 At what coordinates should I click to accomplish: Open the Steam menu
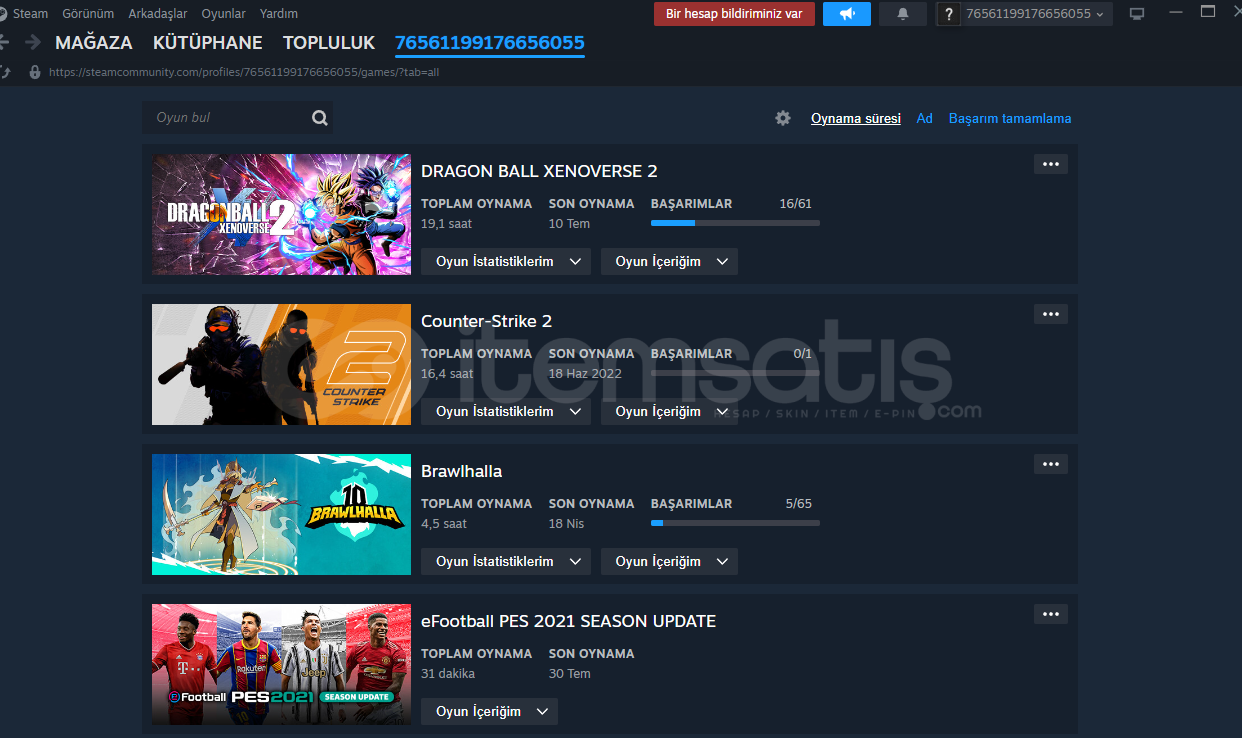click(30, 14)
